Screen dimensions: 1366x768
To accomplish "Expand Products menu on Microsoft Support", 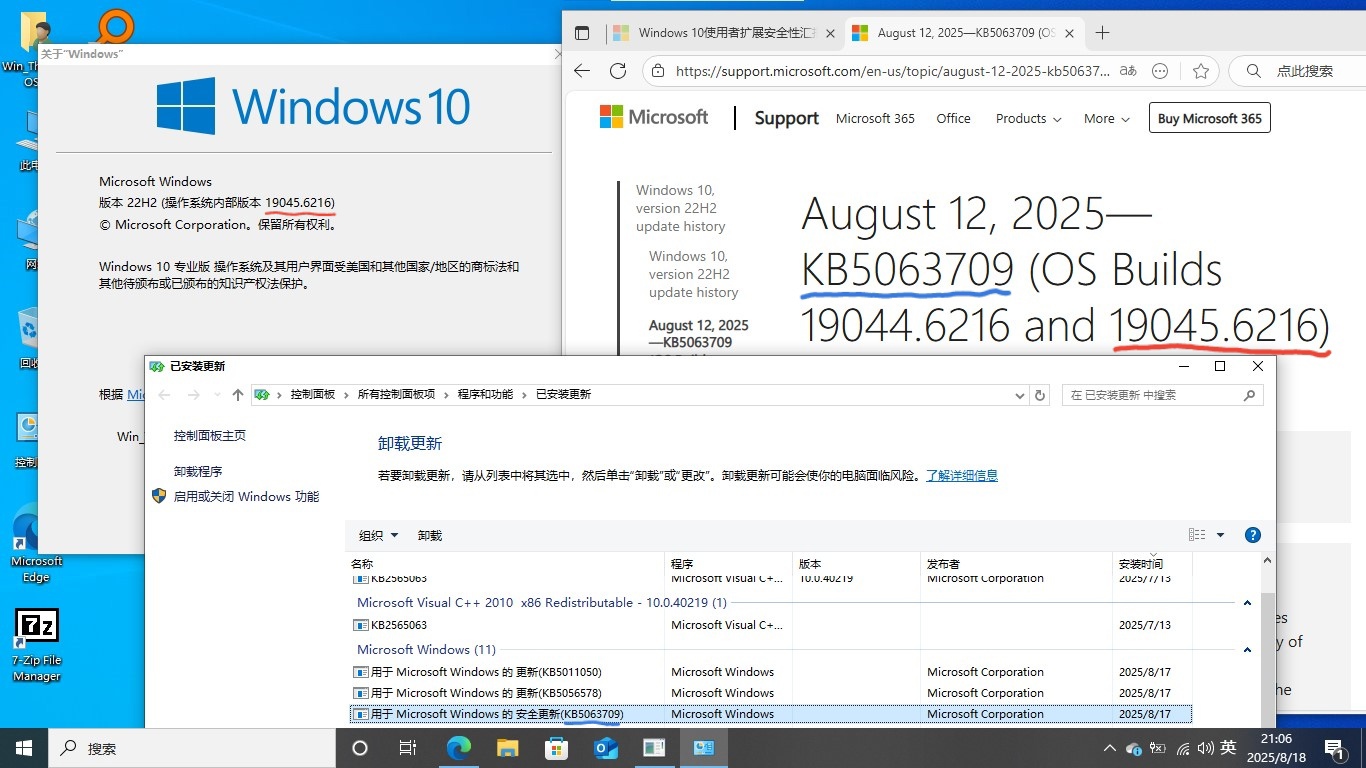I will tap(1028, 118).
